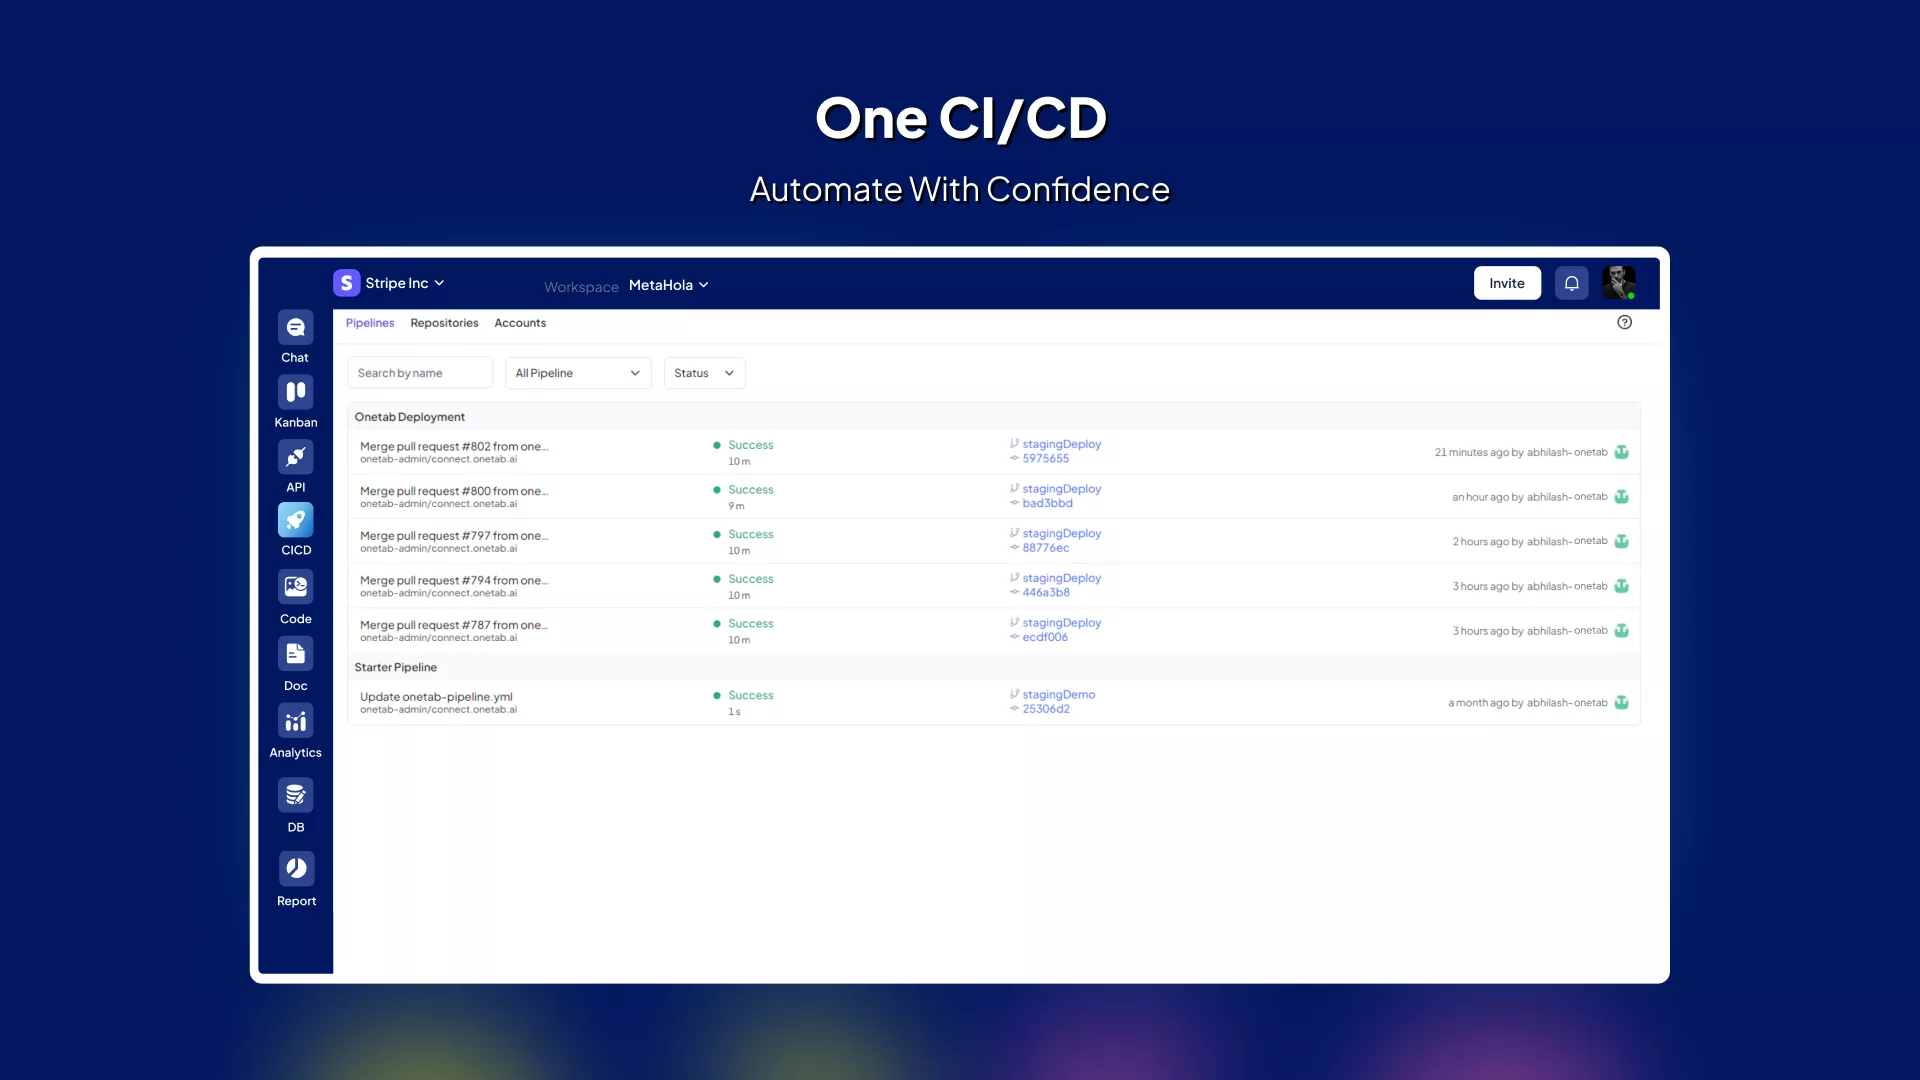Open the Status filter dropdown
Viewport: 1920px width, 1080px height.
tap(704, 373)
